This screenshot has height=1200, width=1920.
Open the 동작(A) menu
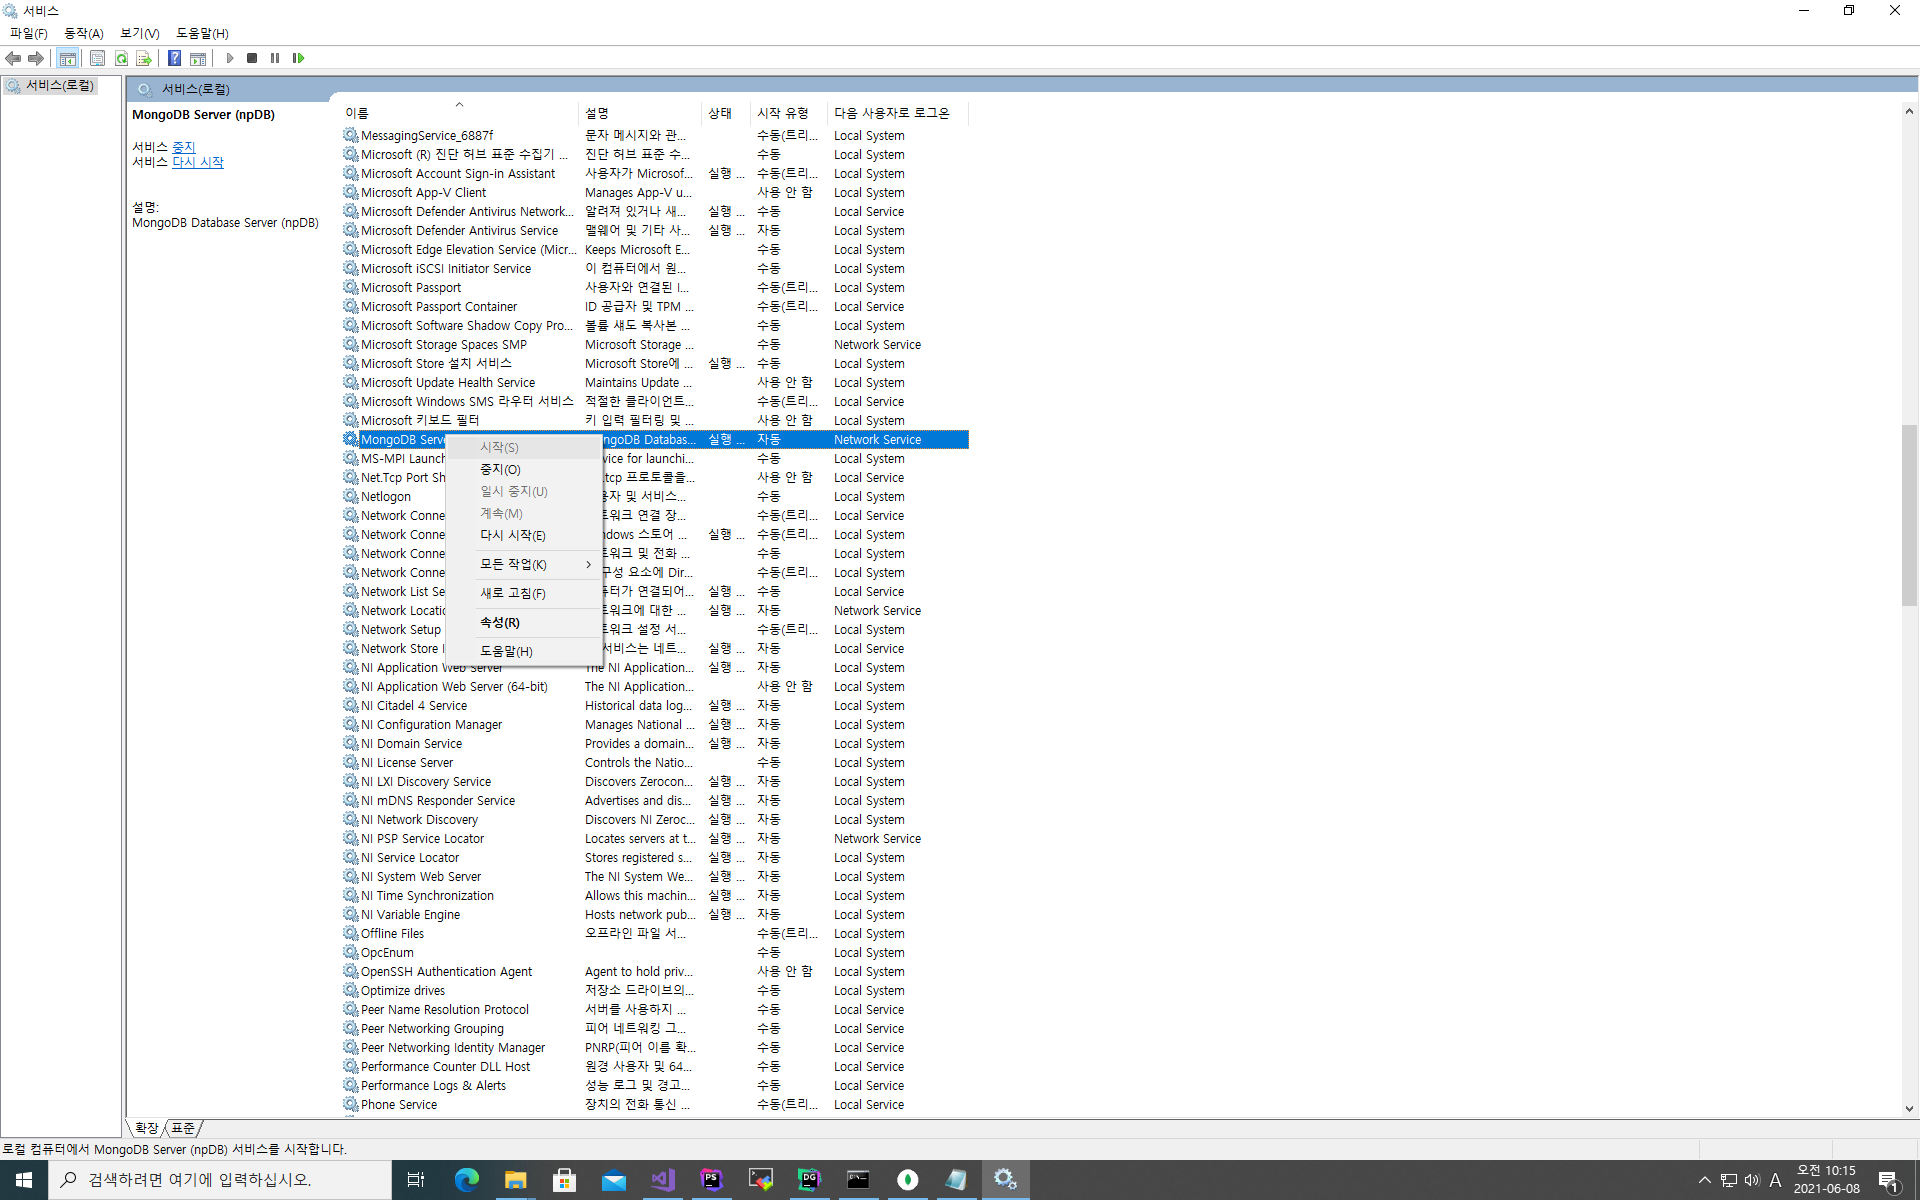(x=84, y=33)
